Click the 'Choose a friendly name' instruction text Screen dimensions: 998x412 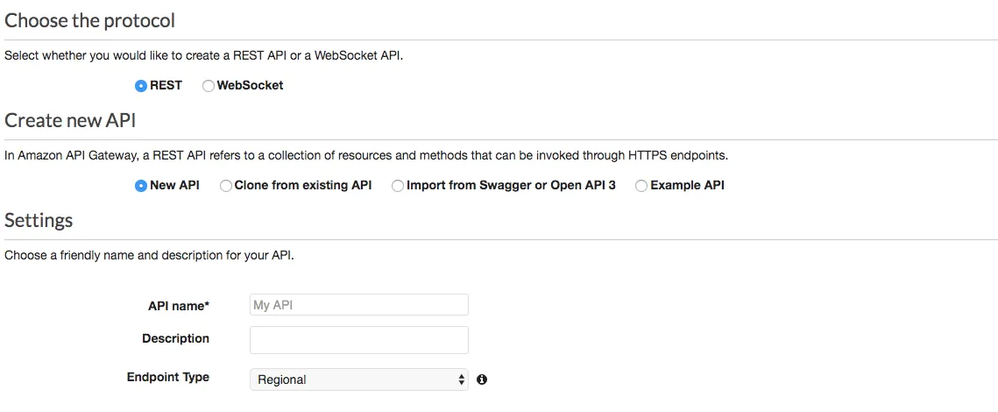[149, 255]
